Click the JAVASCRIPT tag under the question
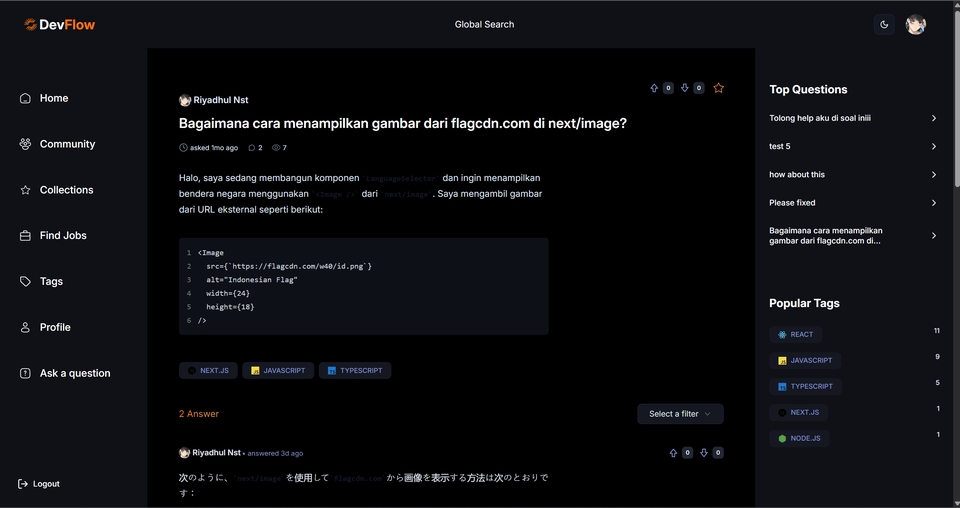Screen dimensions: 960x508 pyautogui.click(x=278, y=370)
